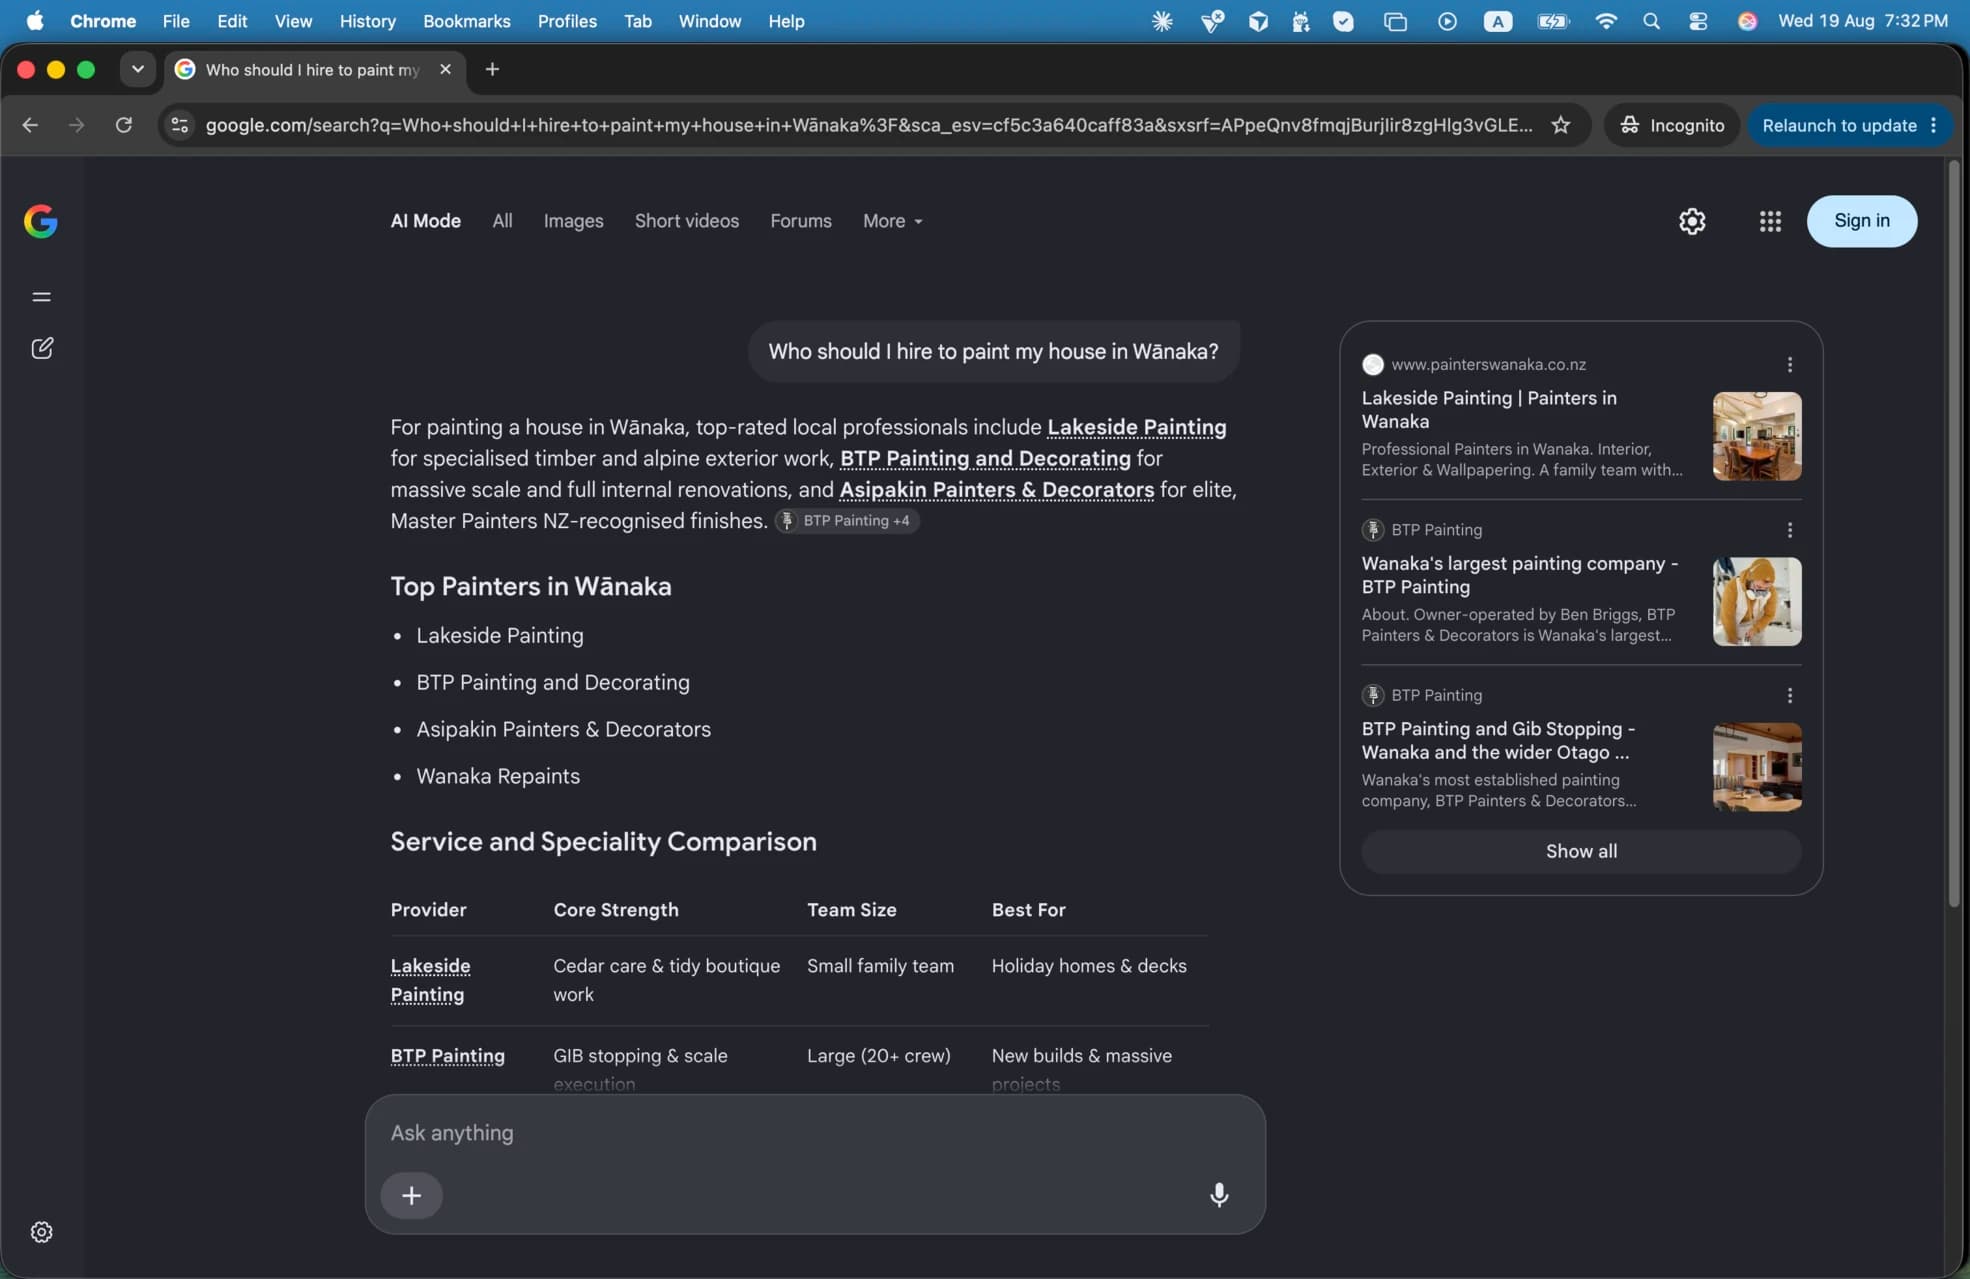The width and height of the screenshot is (1970, 1279).
Task: Reload the current page
Action: [124, 125]
